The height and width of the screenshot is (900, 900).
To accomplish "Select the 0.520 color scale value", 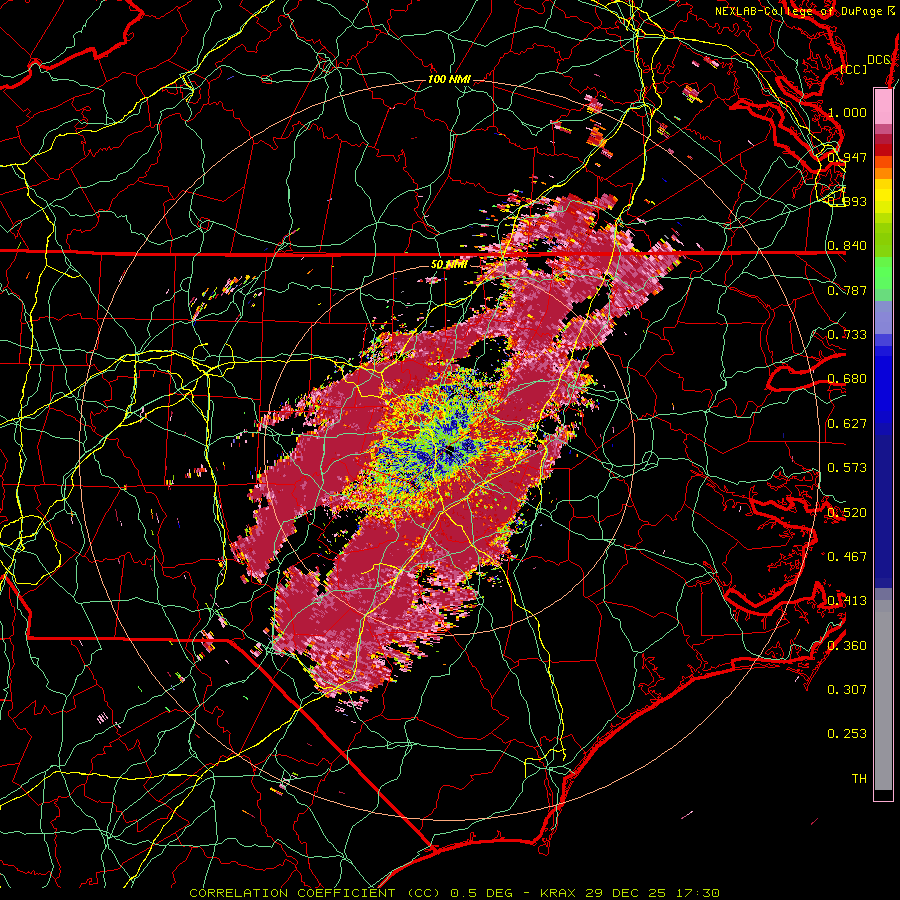I will pos(847,513).
